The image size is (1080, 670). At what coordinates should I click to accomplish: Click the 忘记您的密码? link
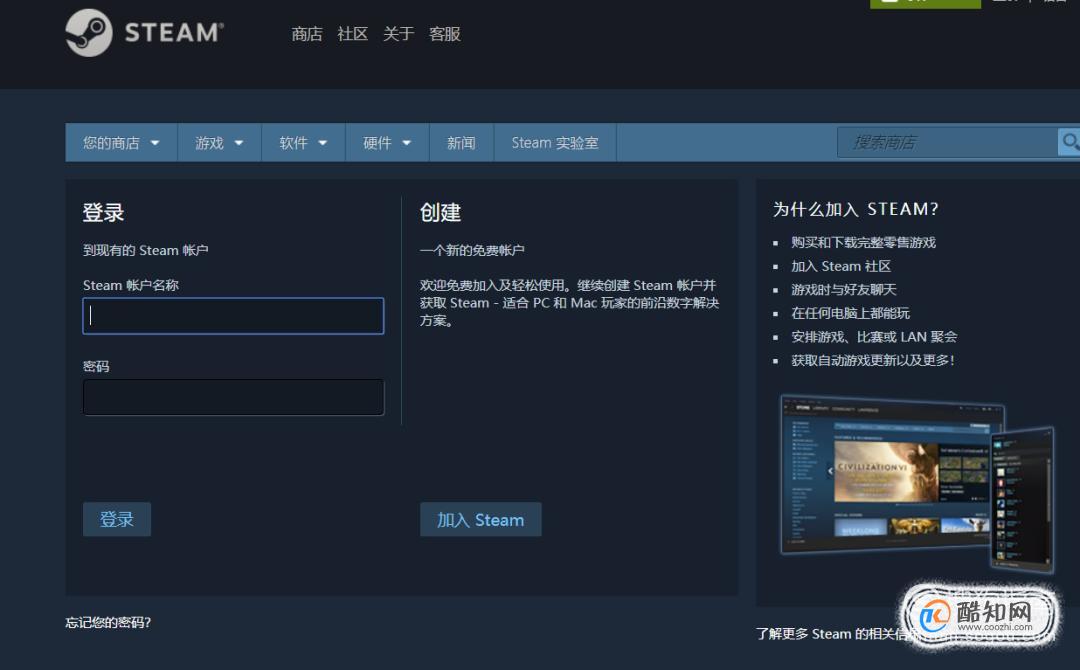pos(107,622)
